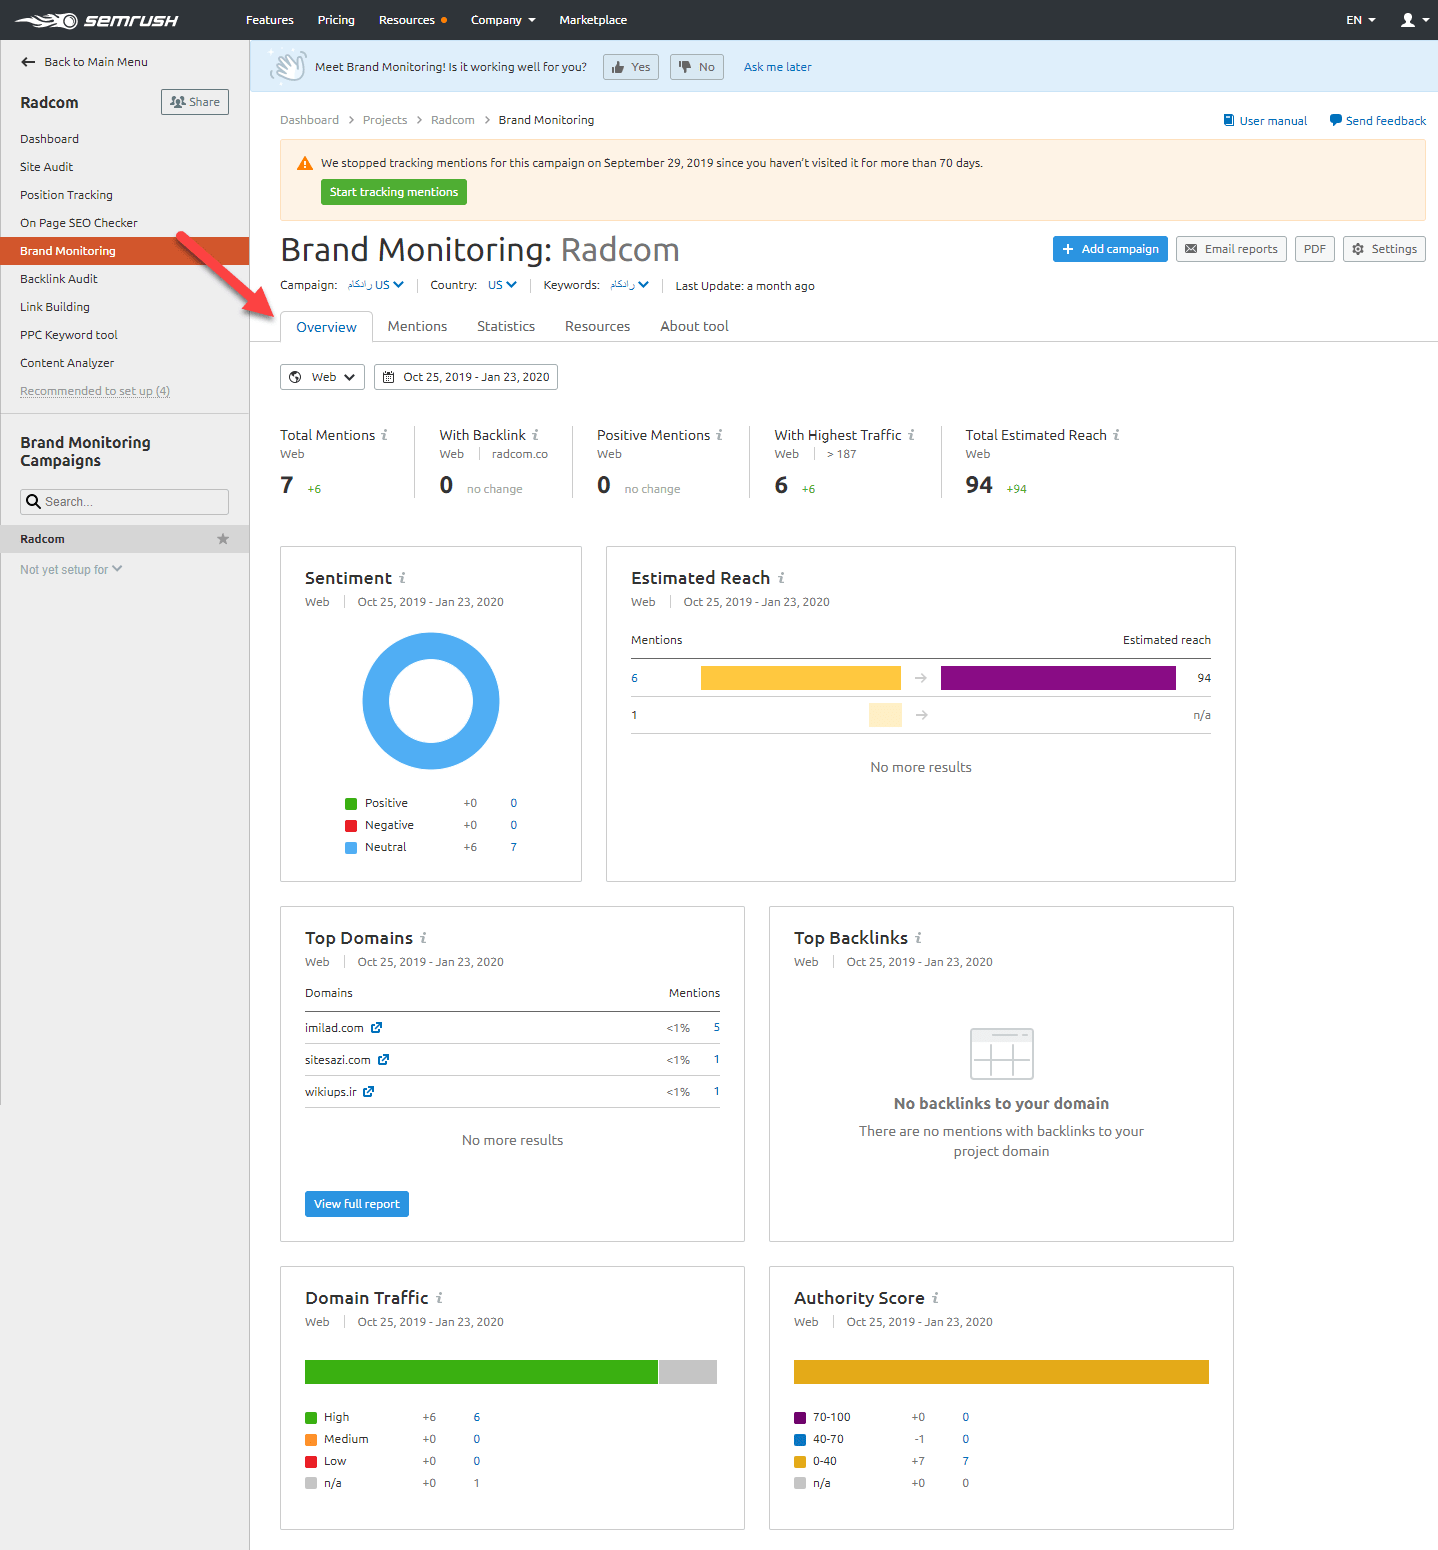1438x1550 pixels.
Task: Click View full report button
Action: (356, 1204)
